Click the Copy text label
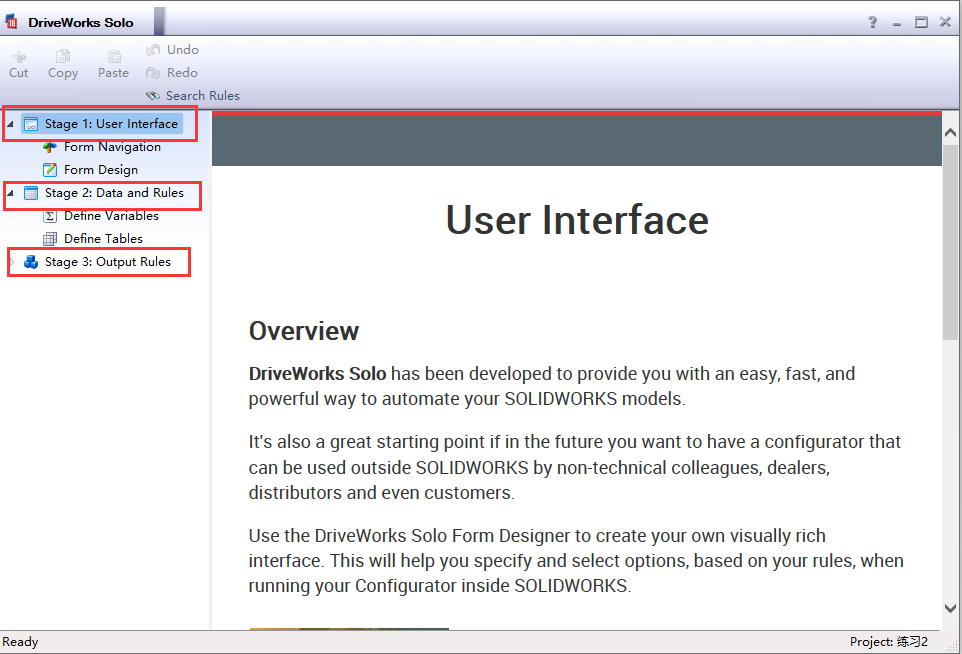 [63, 73]
